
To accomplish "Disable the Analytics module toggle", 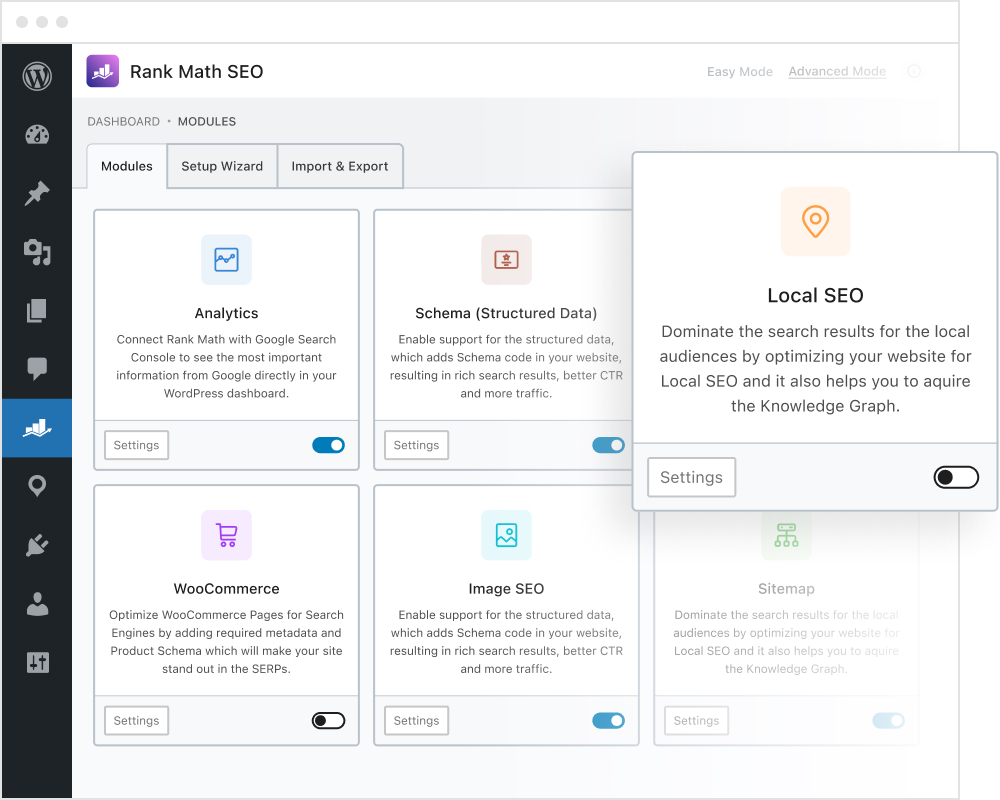I will coord(328,445).
